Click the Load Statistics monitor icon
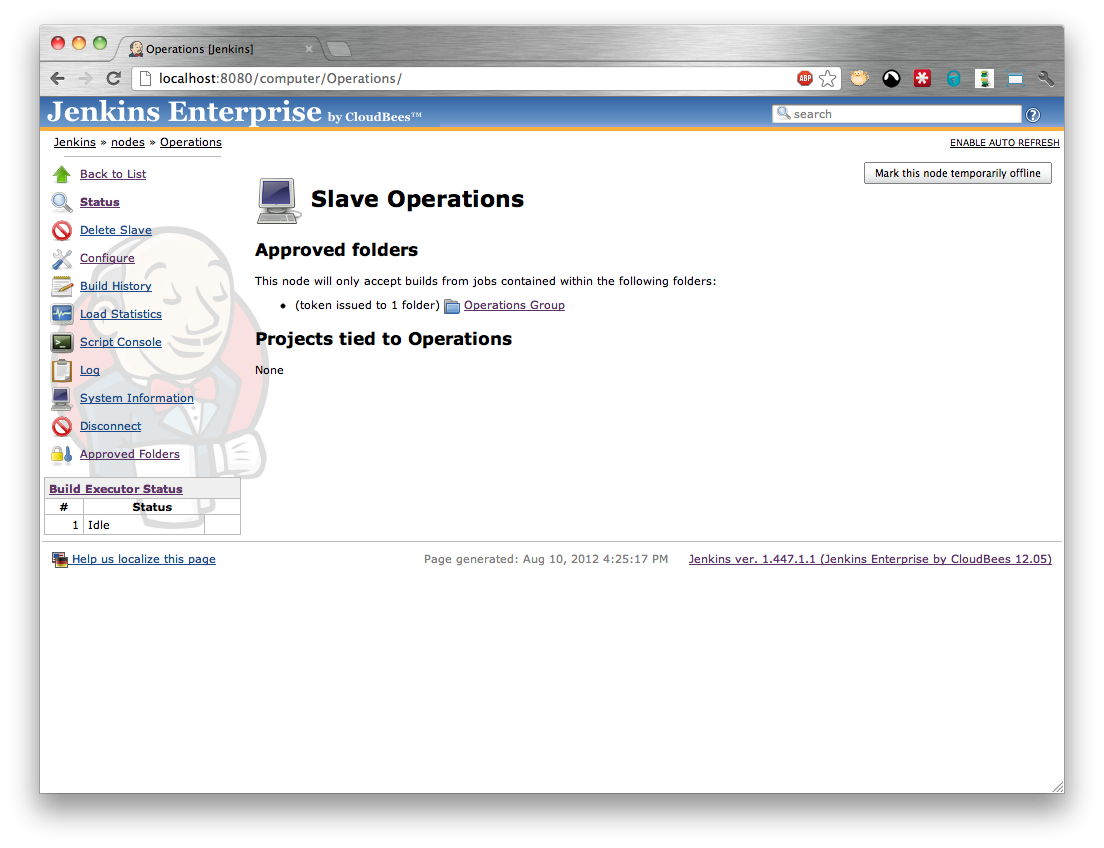1104x848 pixels. pyautogui.click(x=62, y=314)
